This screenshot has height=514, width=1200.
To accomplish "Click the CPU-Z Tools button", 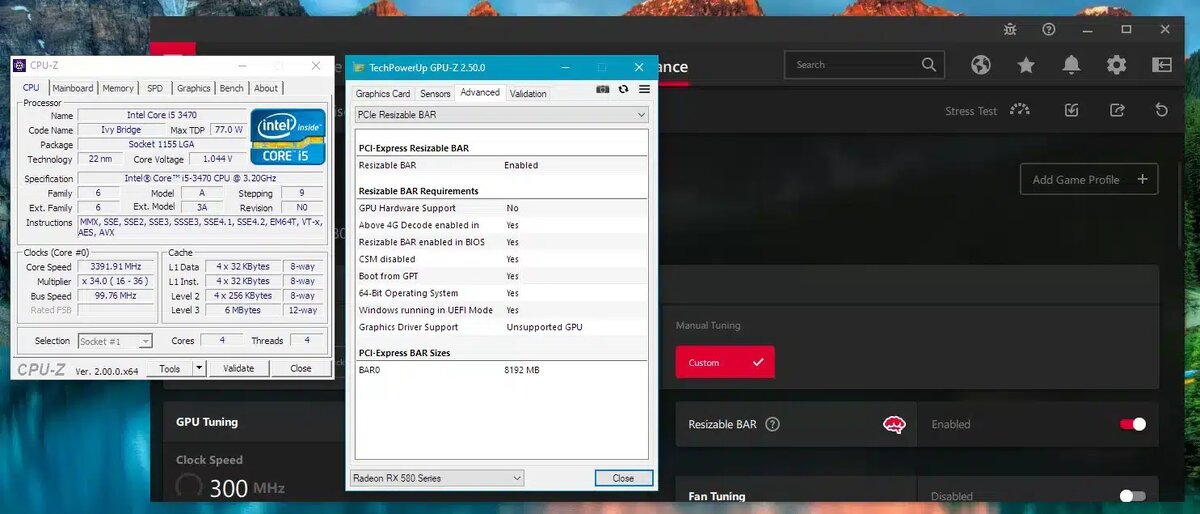I will pyautogui.click(x=170, y=368).
